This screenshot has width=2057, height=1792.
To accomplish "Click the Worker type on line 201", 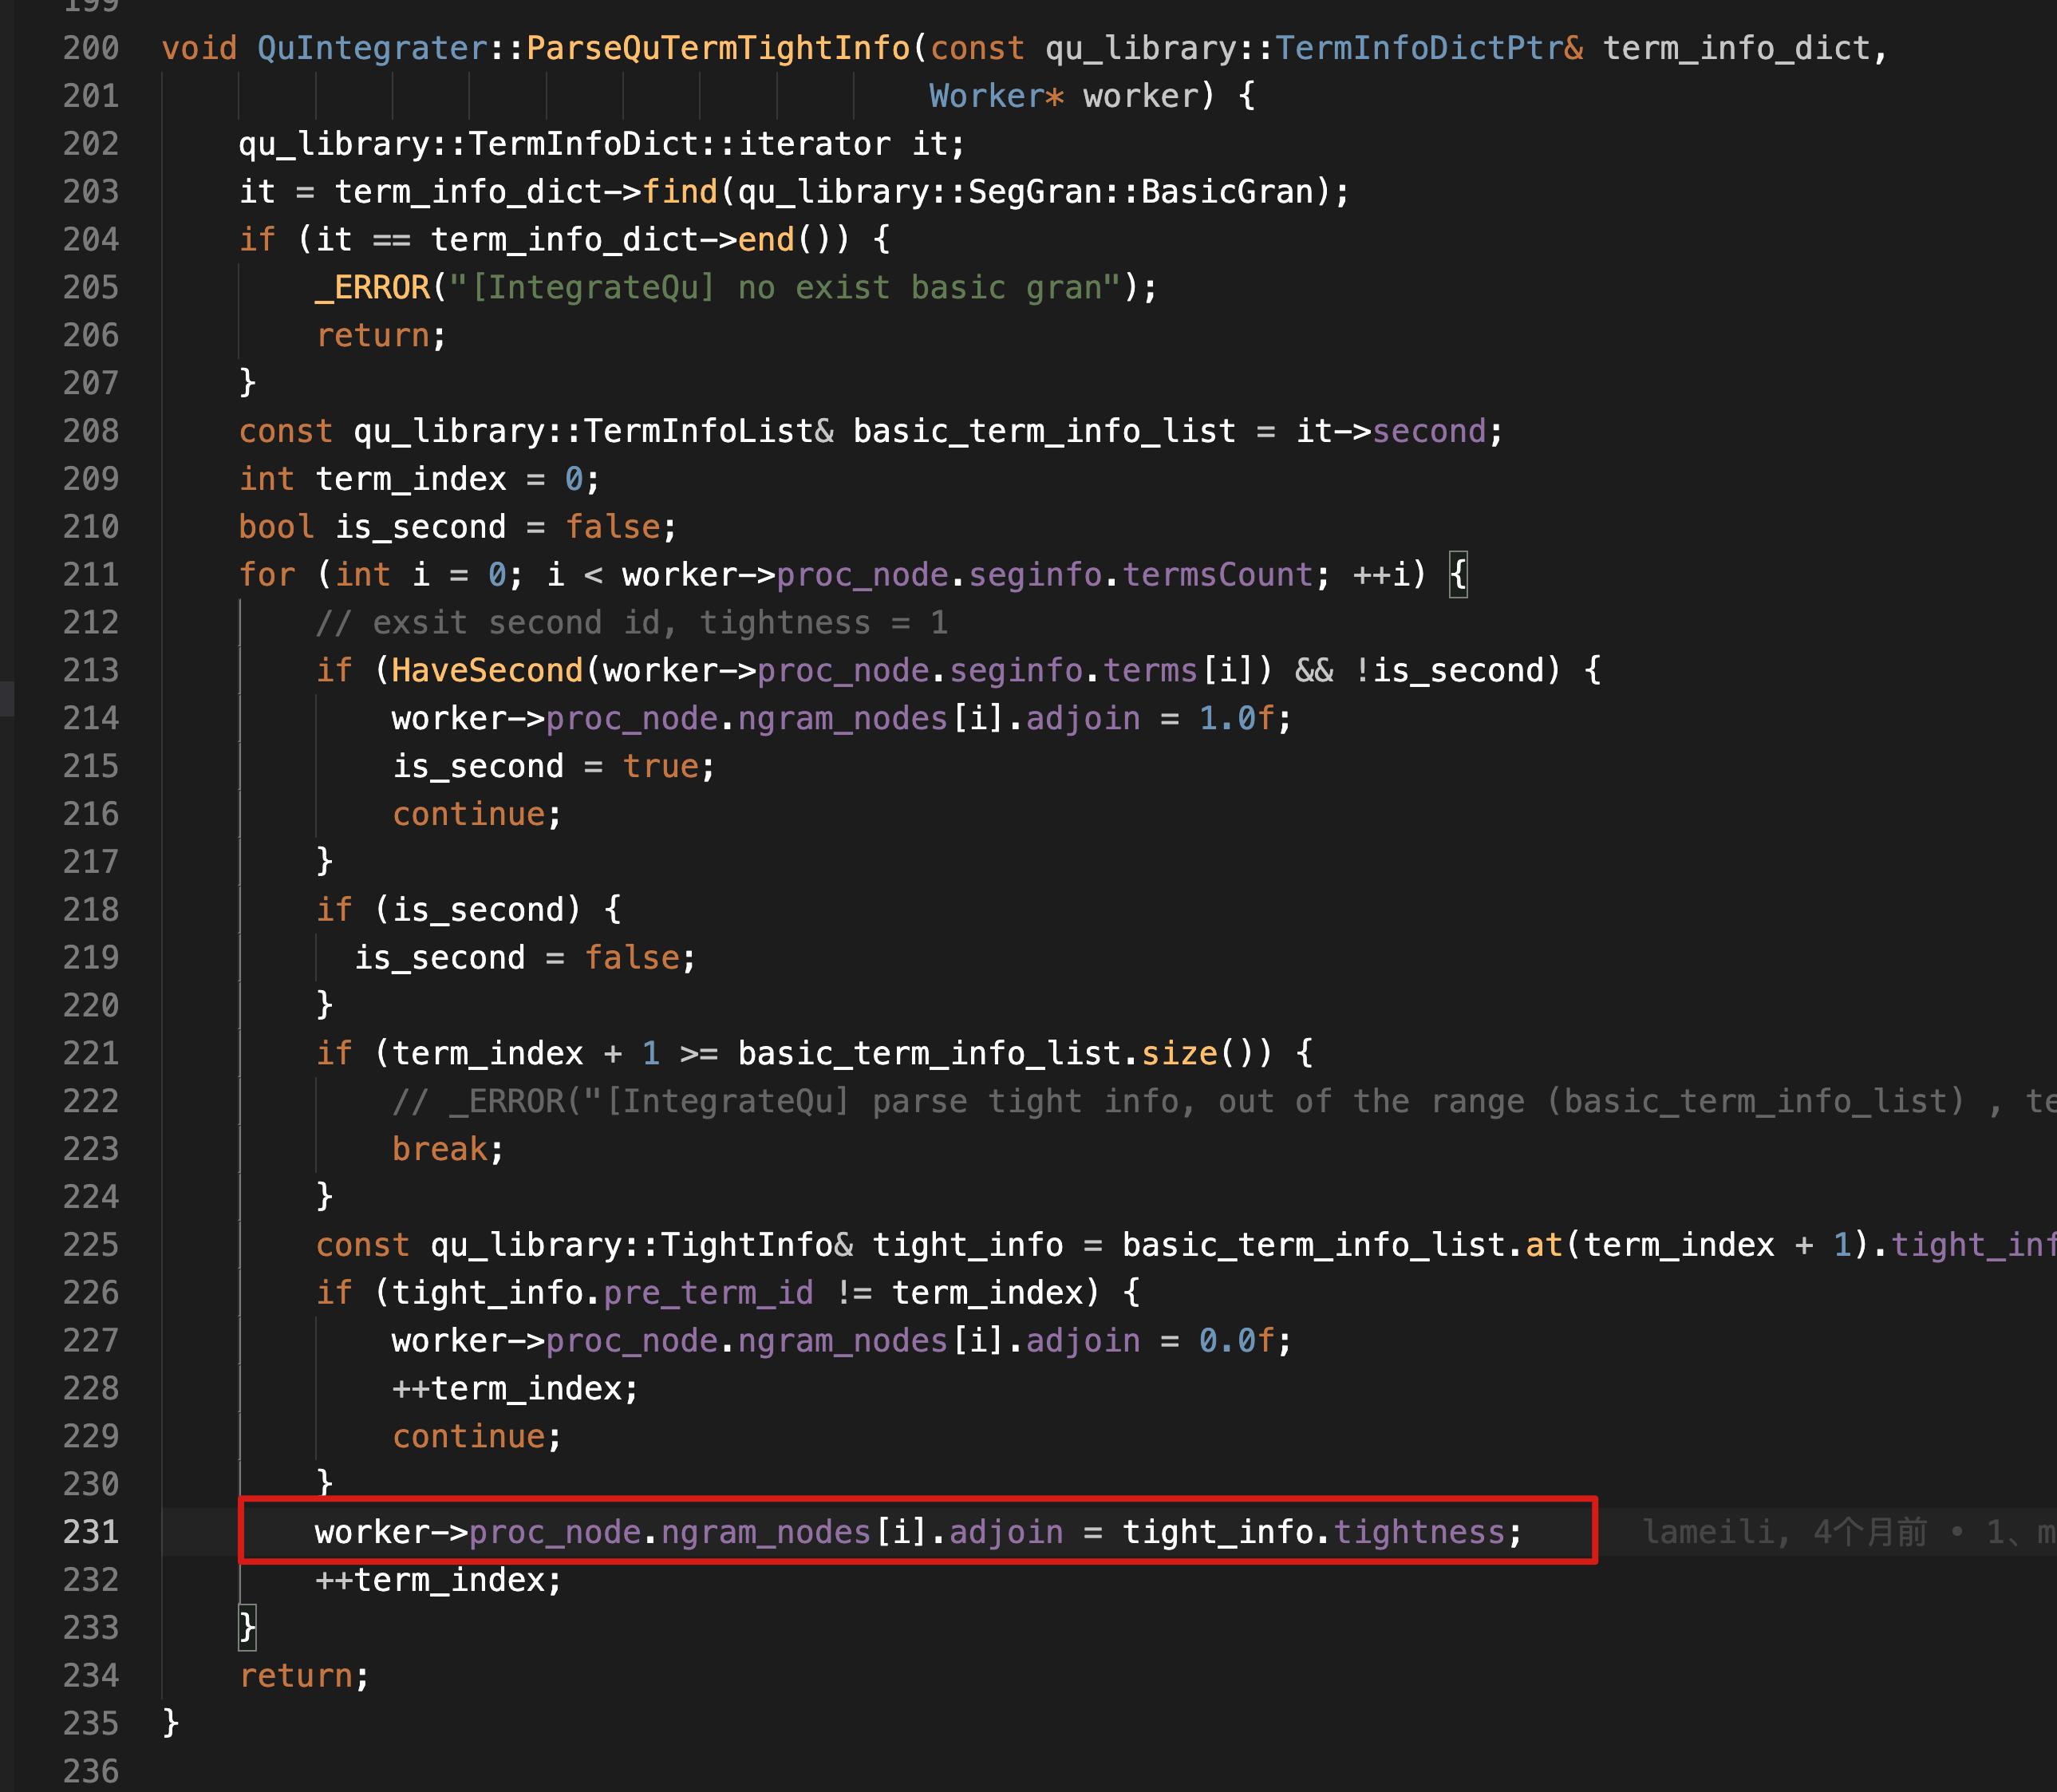I will coord(986,96).
